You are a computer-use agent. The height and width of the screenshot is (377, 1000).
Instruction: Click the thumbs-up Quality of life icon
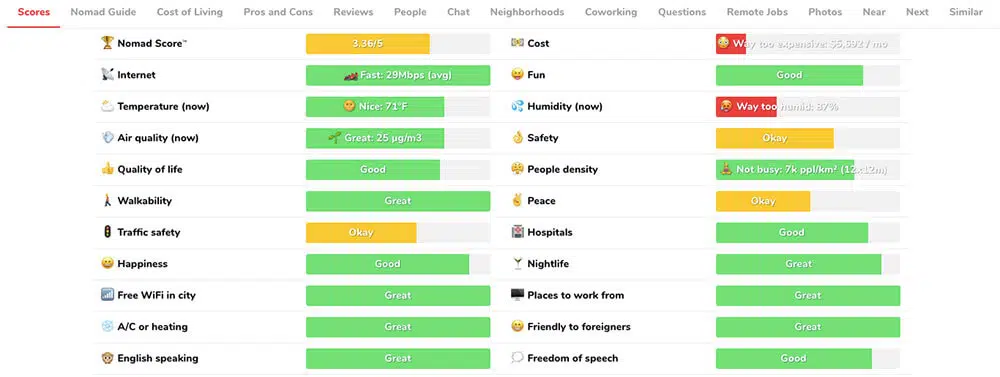pos(107,169)
